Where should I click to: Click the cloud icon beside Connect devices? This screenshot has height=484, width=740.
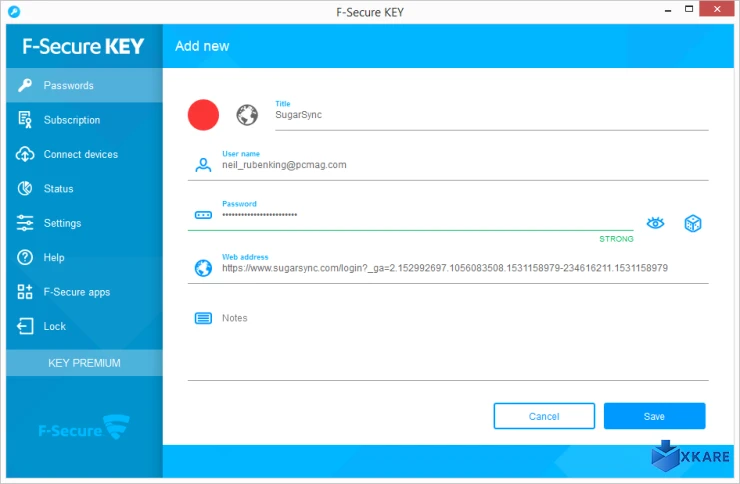25,154
